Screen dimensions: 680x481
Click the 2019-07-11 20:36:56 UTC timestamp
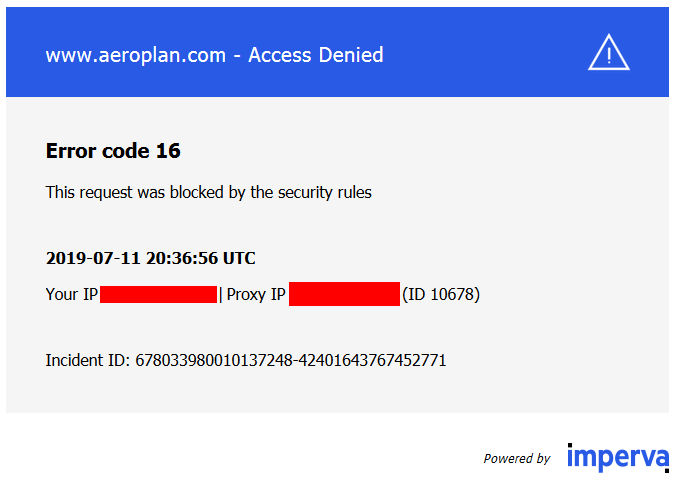pyautogui.click(x=150, y=258)
